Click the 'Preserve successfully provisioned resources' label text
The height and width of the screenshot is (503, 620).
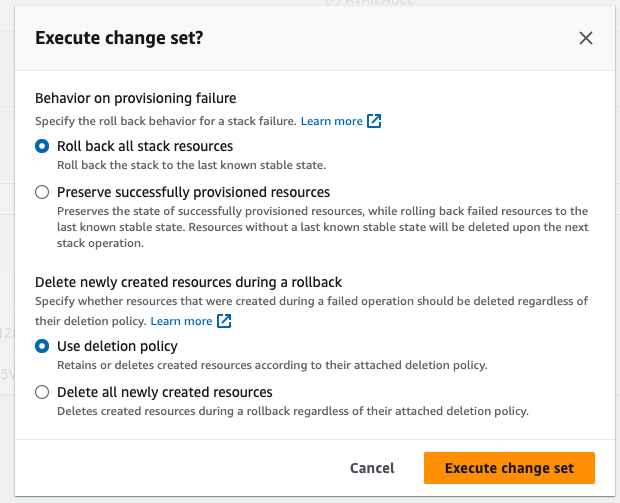coord(194,192)
